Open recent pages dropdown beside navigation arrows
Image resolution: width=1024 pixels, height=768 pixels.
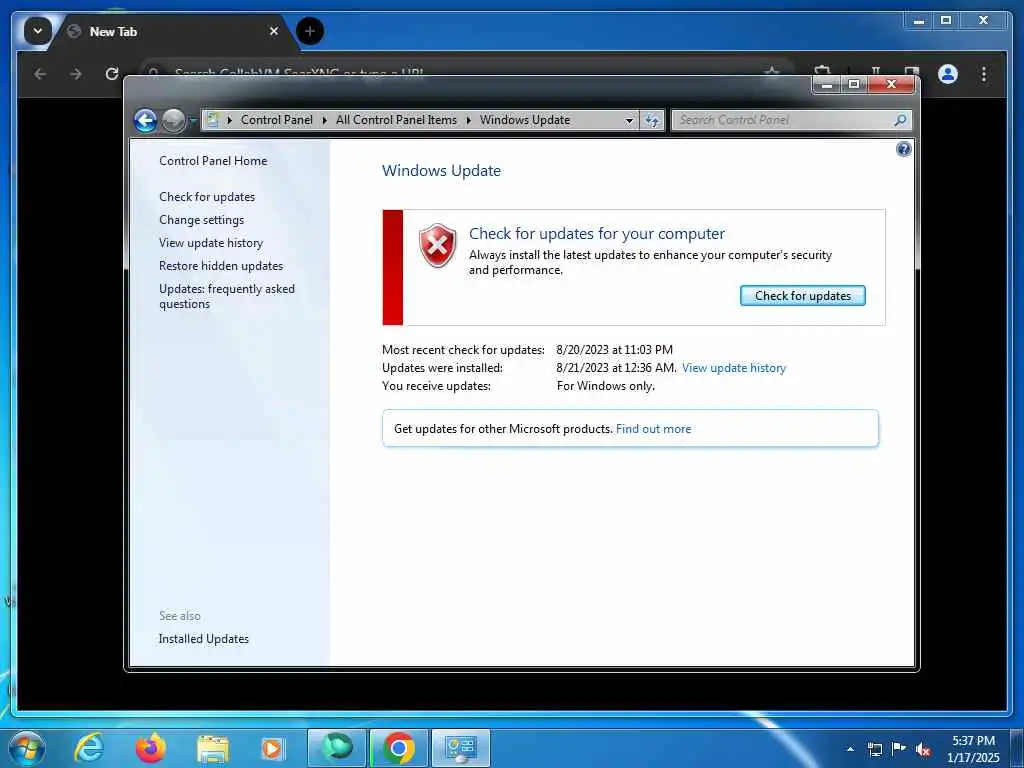point(193,120)
